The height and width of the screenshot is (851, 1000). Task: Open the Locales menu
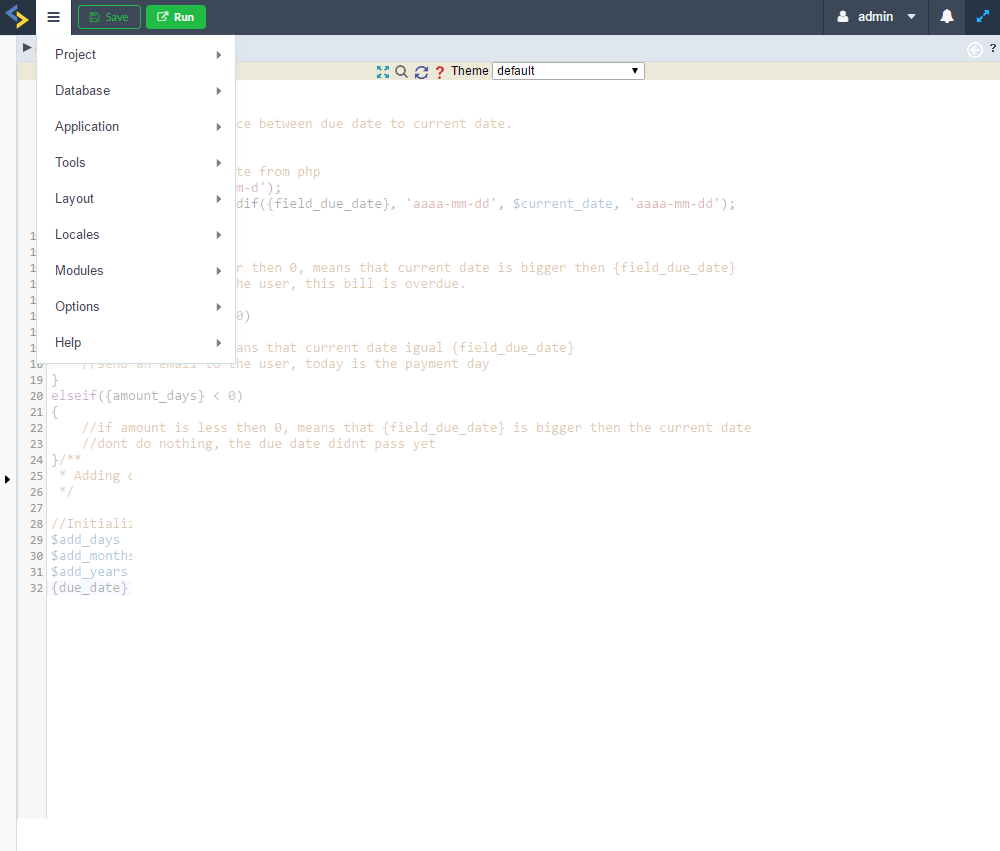(x=136, y=235)
